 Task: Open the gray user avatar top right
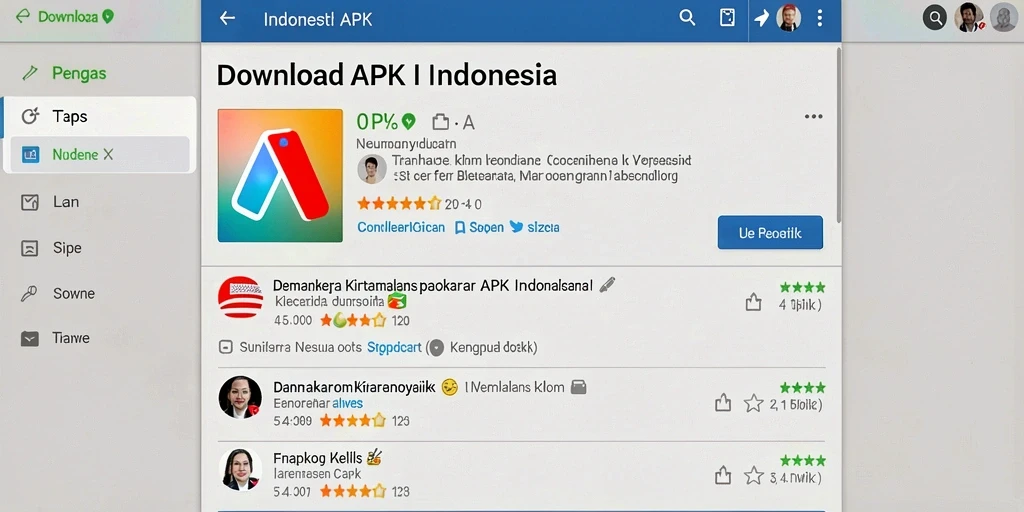click(1003, 18)
